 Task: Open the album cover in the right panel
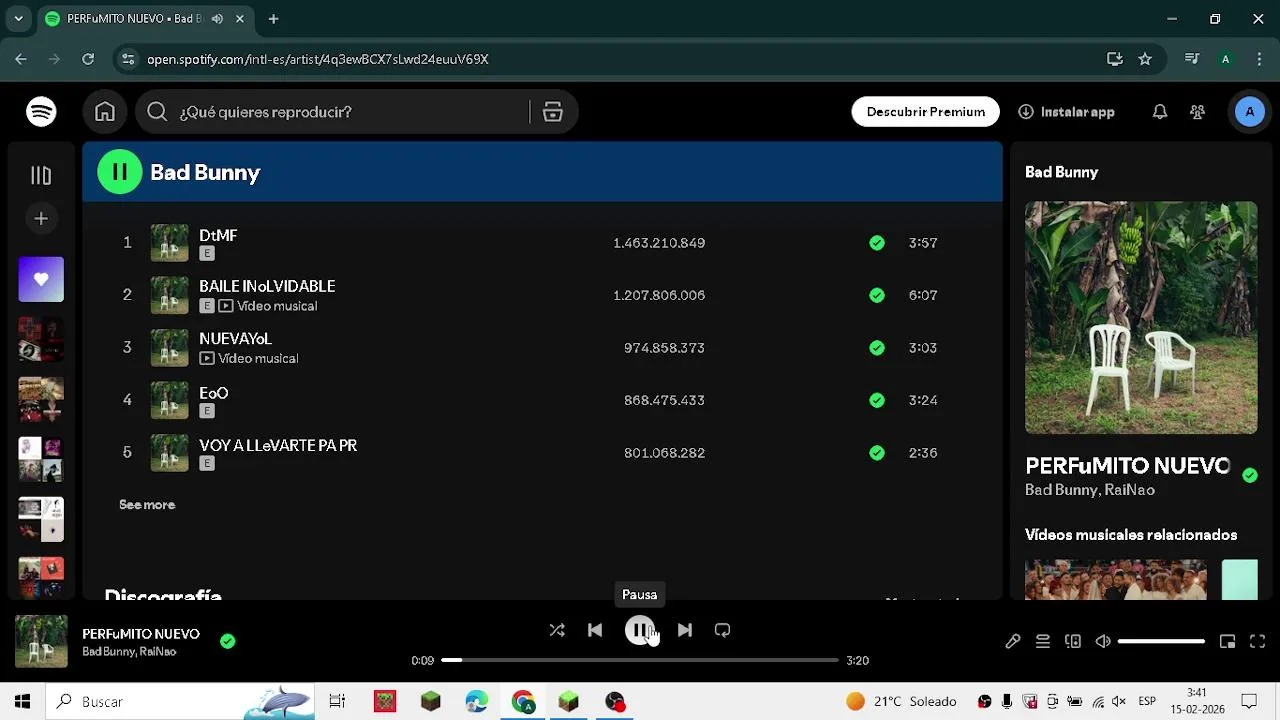(1141, 318)
